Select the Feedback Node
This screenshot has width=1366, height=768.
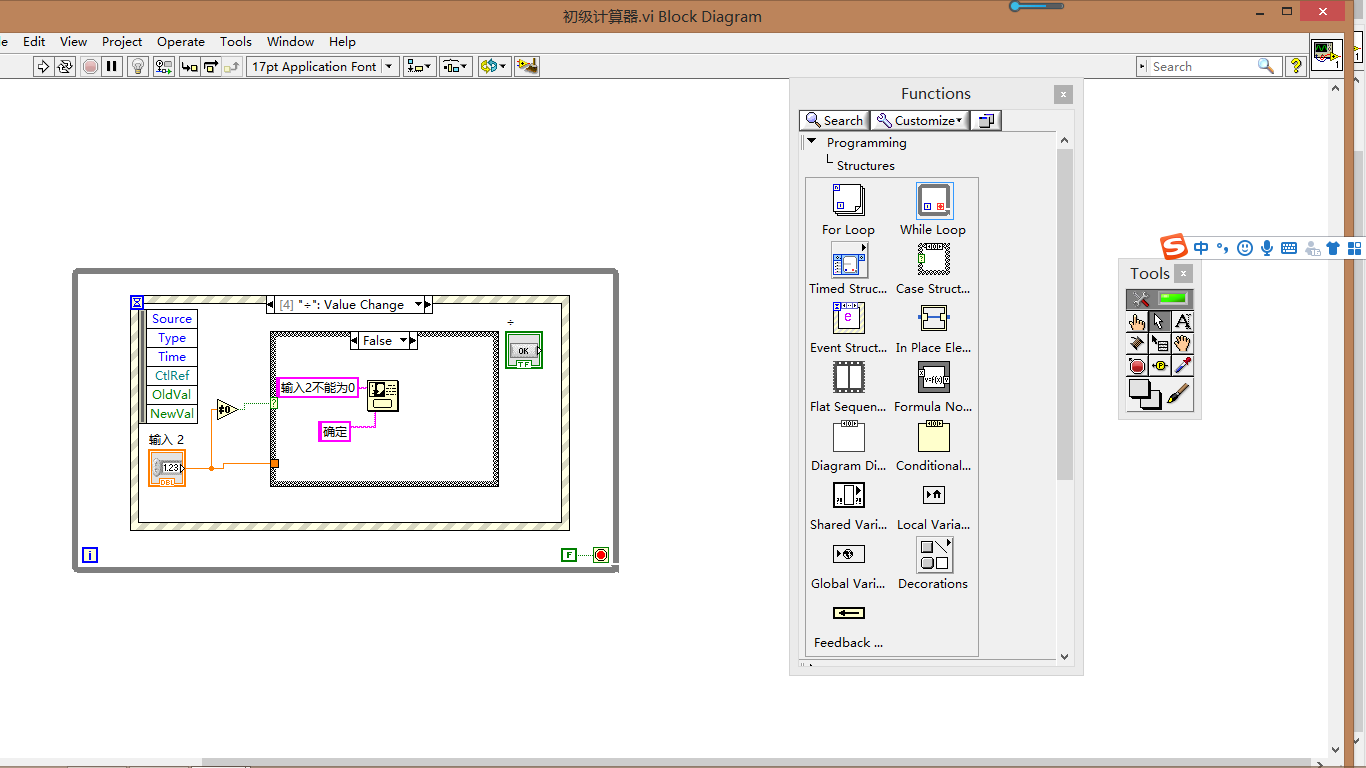847,613
